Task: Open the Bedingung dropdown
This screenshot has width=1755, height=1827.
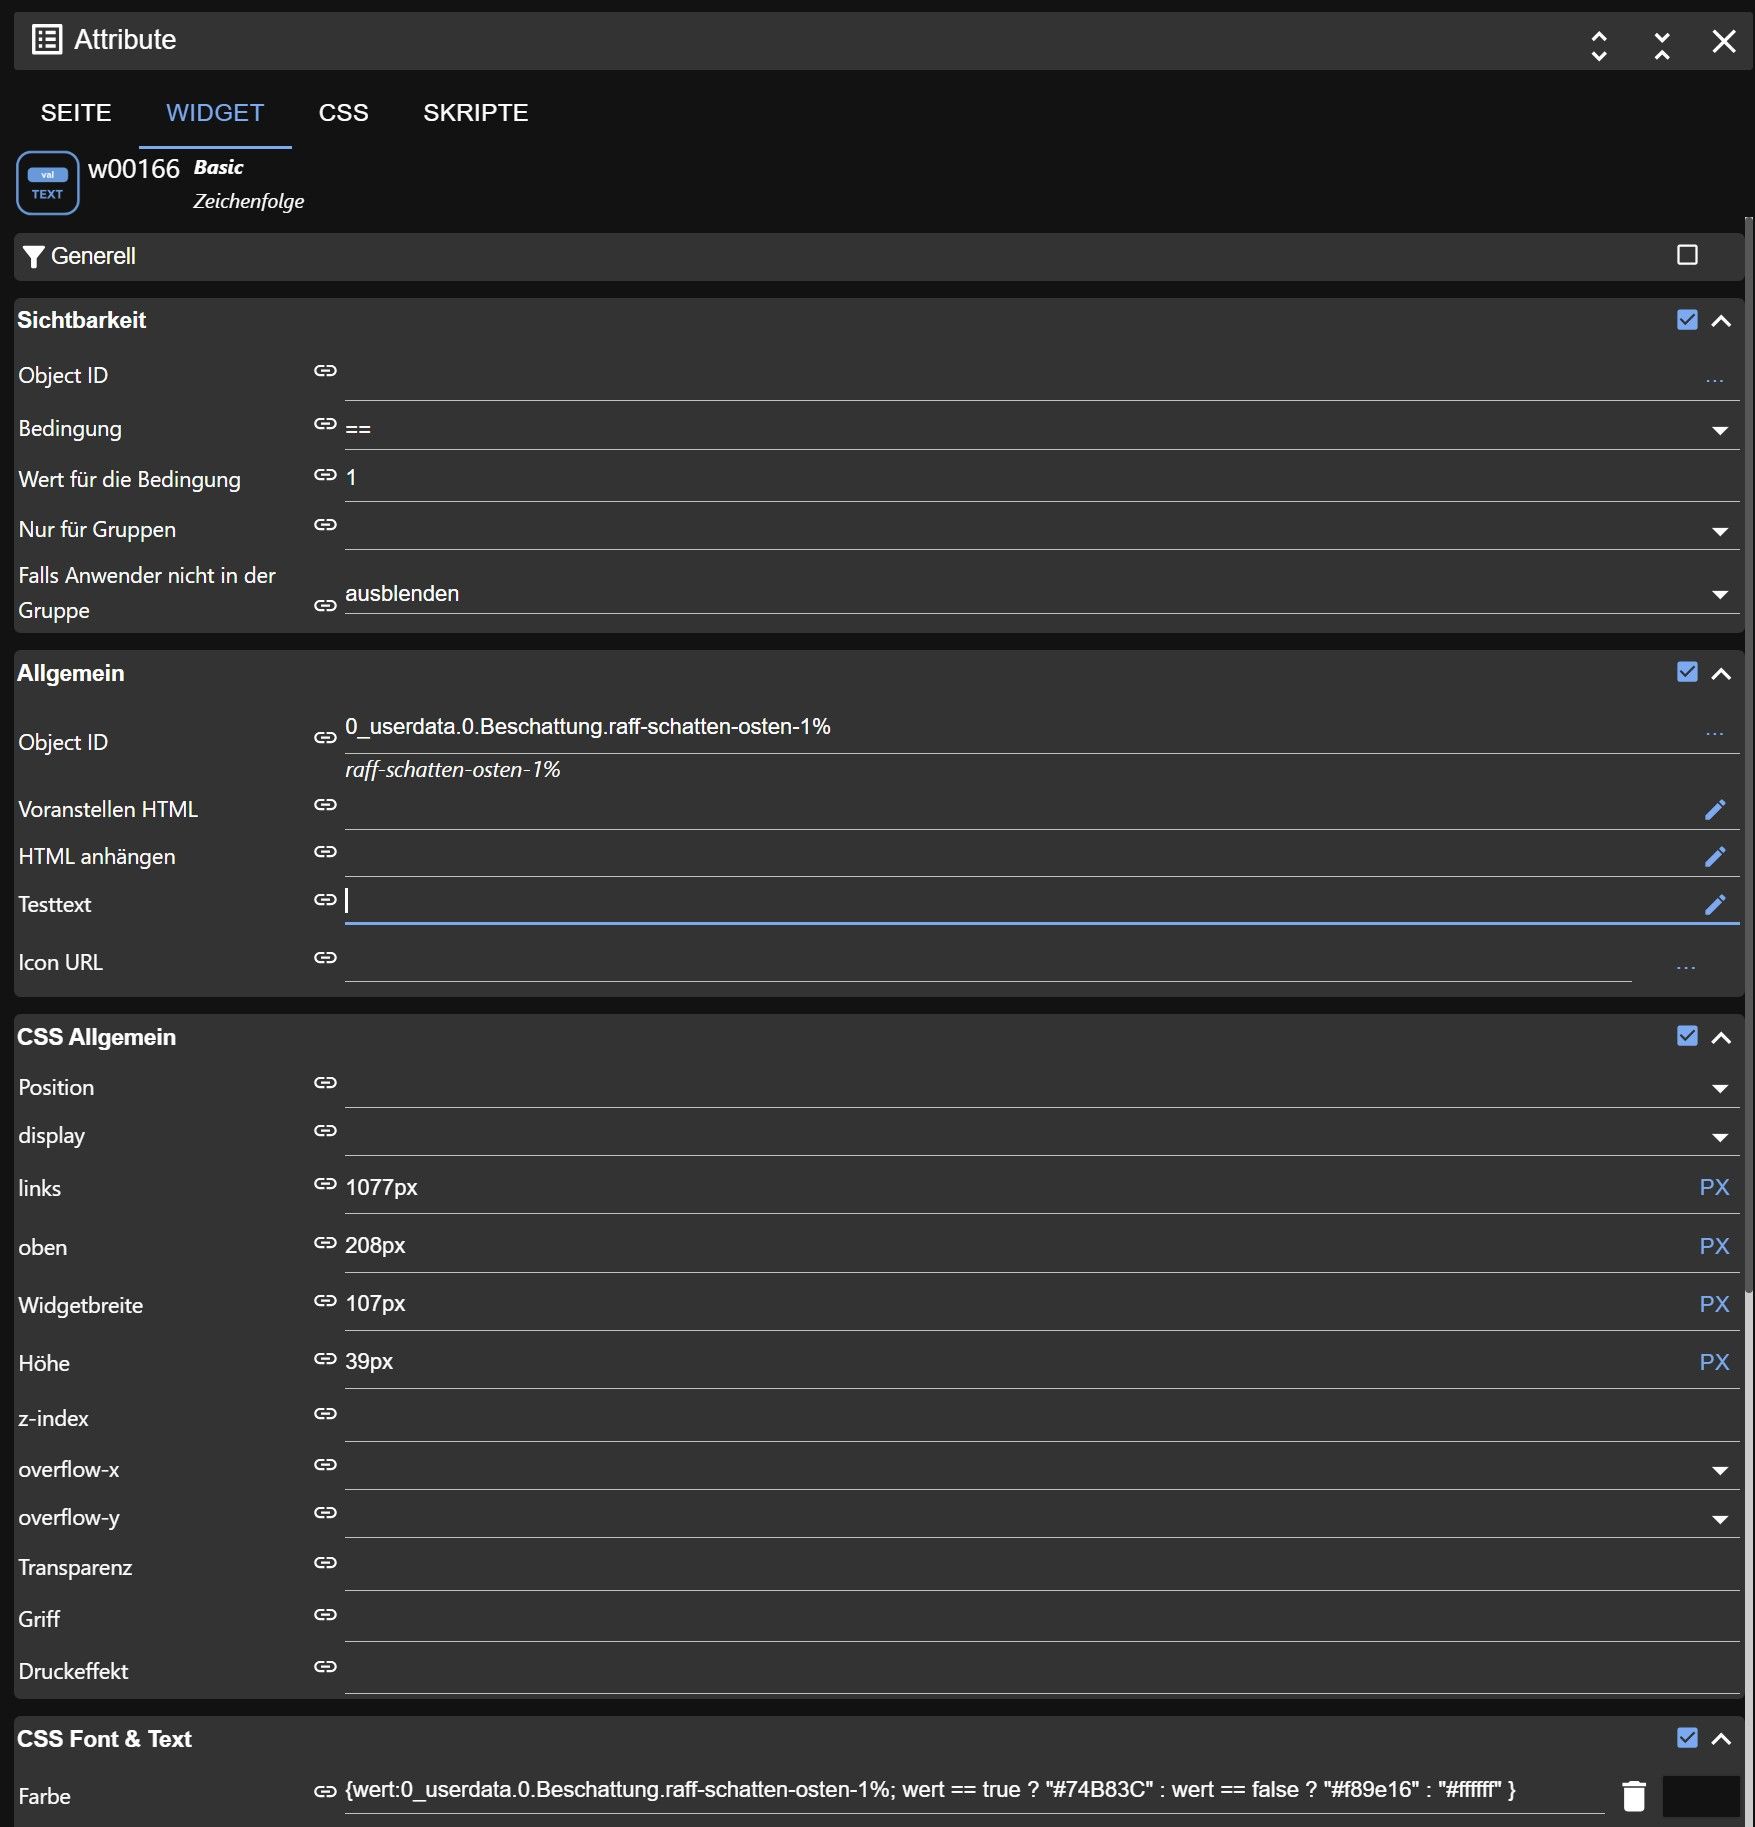Action: (1720, 430)
